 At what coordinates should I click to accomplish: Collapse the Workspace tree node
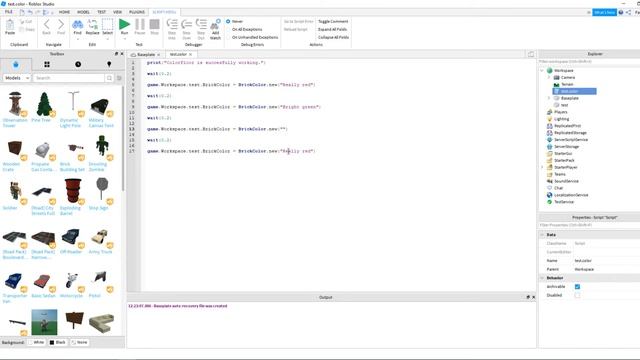pyautogui.click(x=542, y=71)
